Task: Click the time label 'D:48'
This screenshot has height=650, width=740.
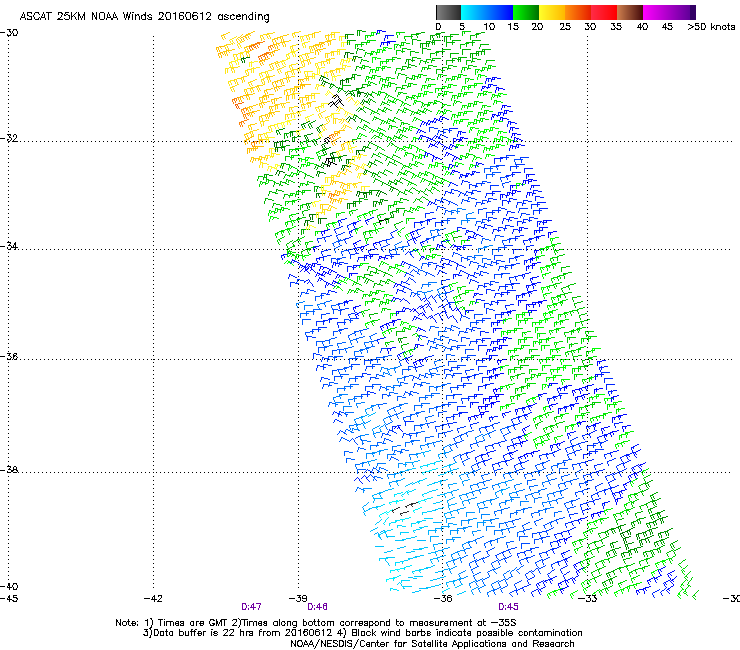Action: pos(317,607)
